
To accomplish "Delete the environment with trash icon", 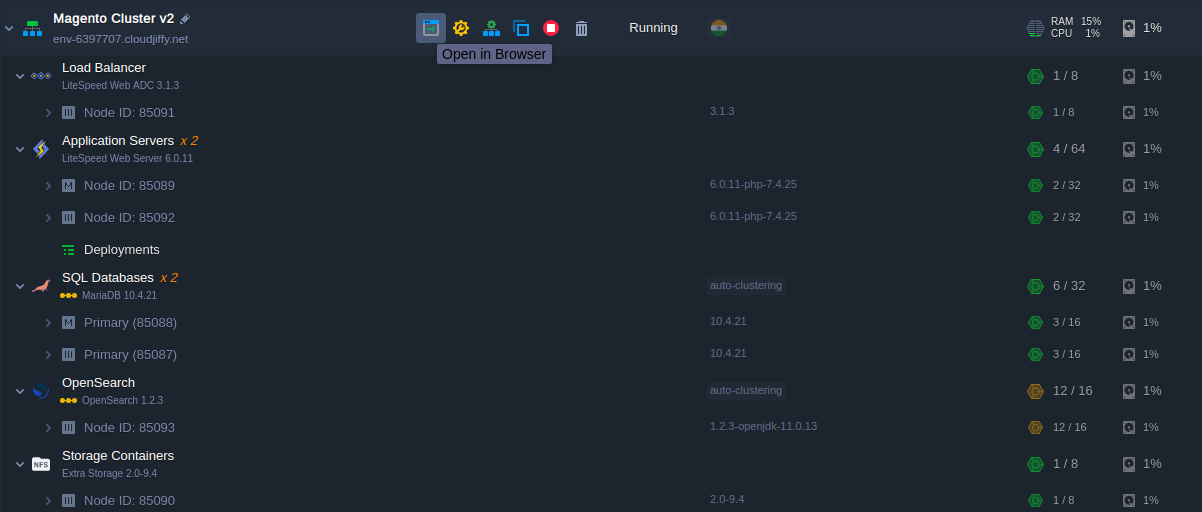I will (x=581, y=28).
